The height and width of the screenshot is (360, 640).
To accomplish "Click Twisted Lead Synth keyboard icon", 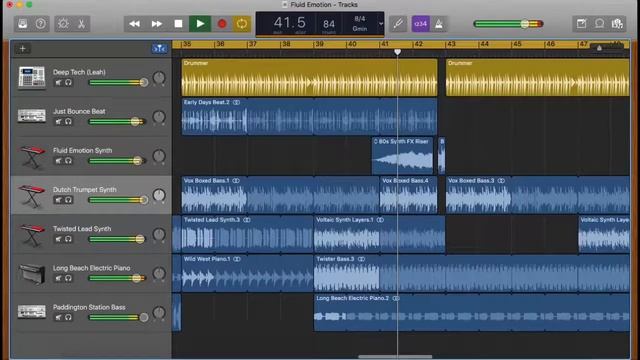I will (x=31, y=235).
